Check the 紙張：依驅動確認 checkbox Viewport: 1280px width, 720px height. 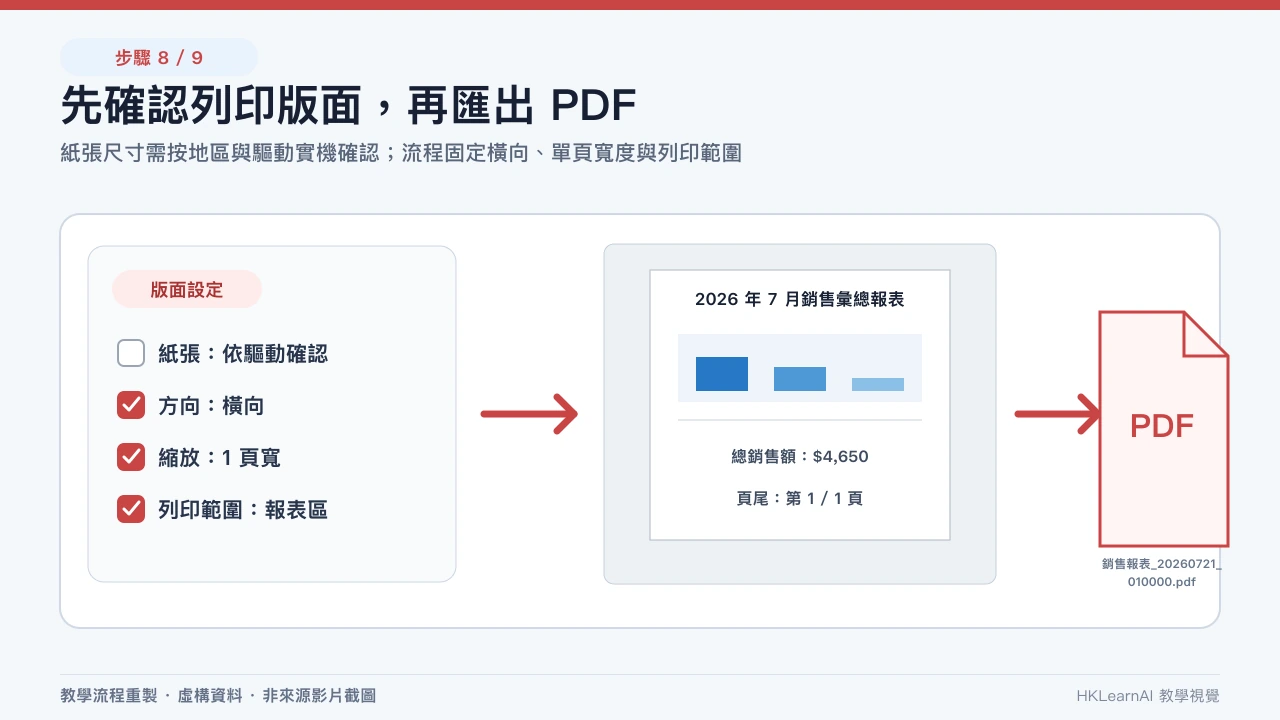point(131,353)
